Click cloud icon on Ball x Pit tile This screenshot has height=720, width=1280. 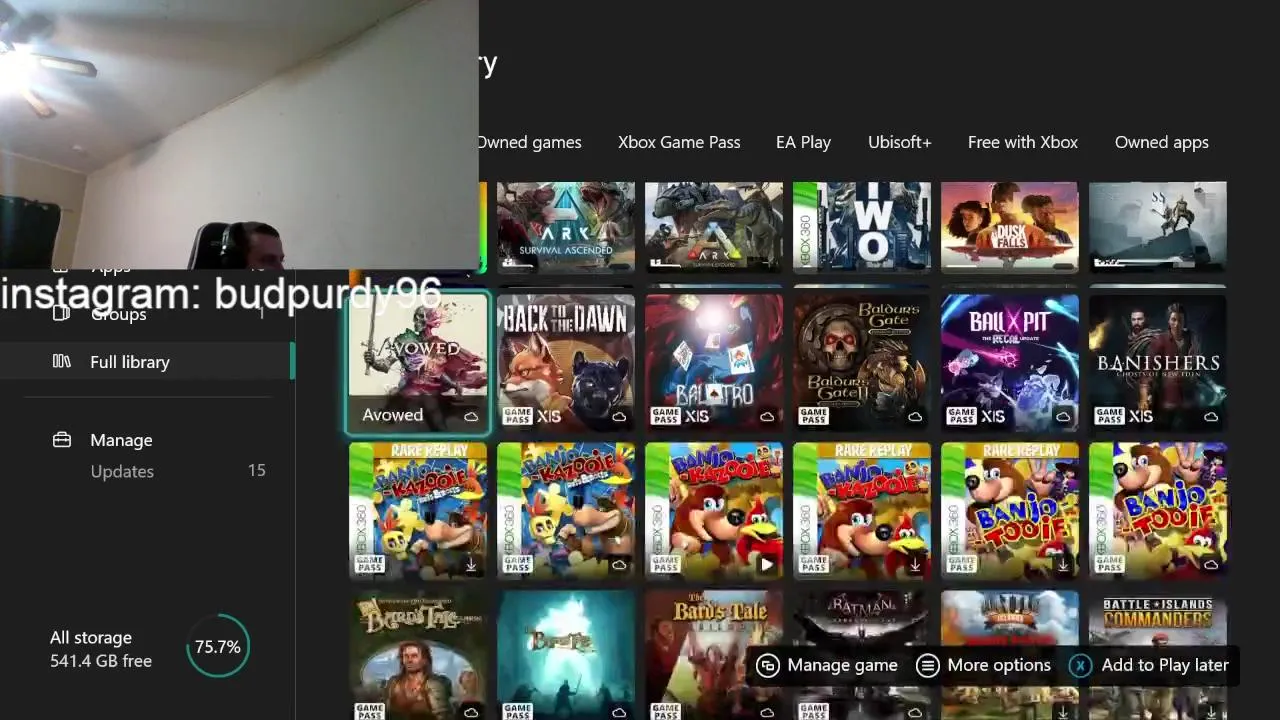(1063, 416)
